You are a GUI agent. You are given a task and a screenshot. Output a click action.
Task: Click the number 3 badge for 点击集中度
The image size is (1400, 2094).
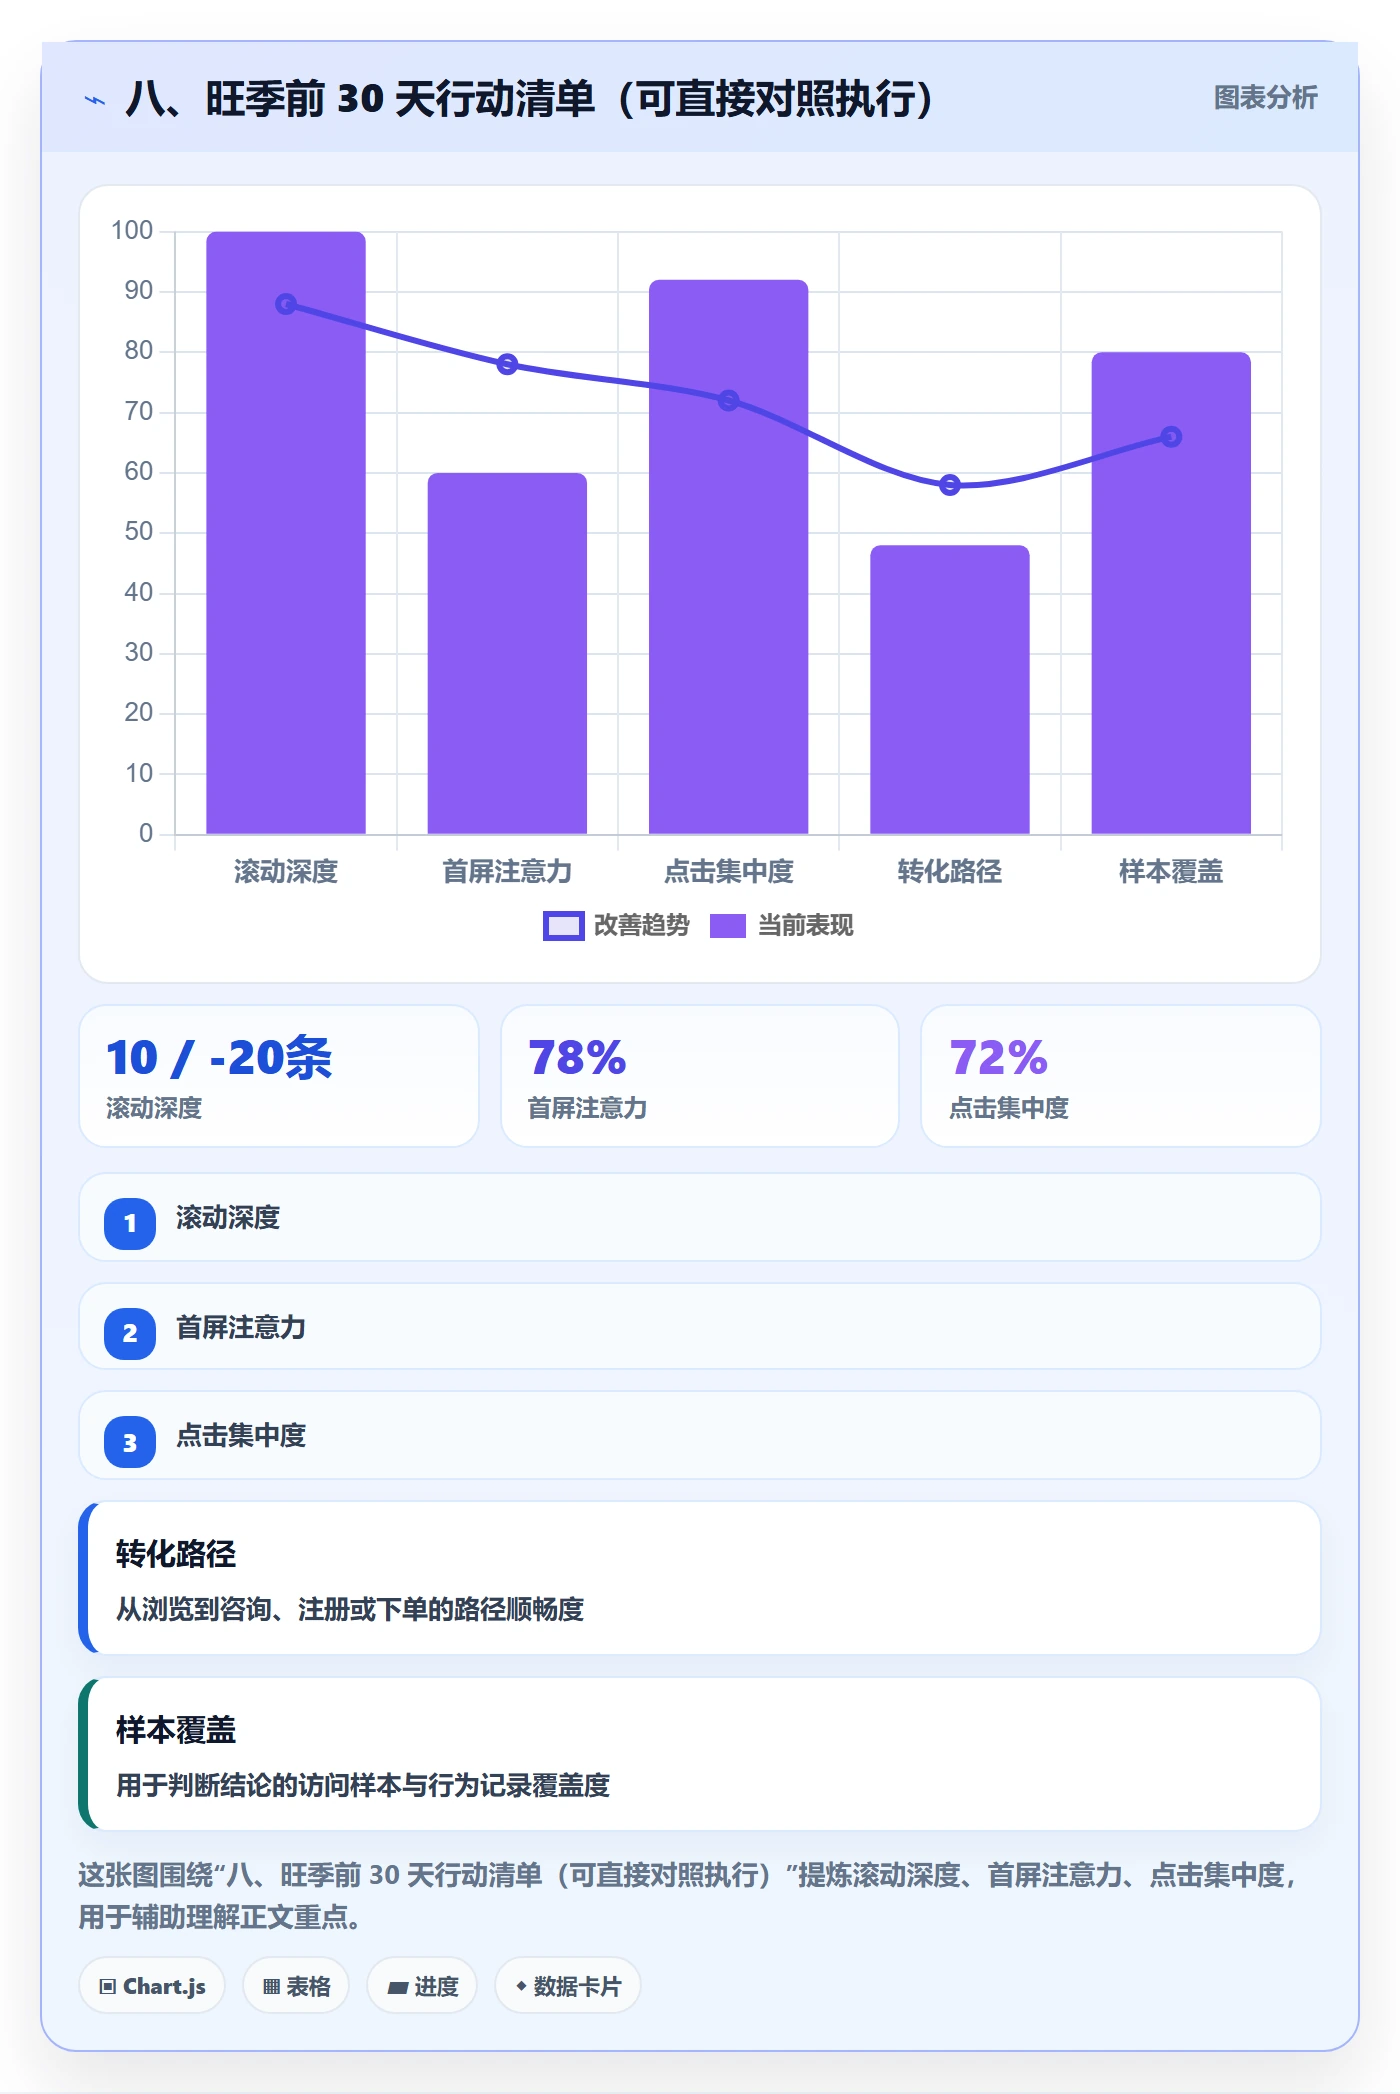click(130, 1442)
